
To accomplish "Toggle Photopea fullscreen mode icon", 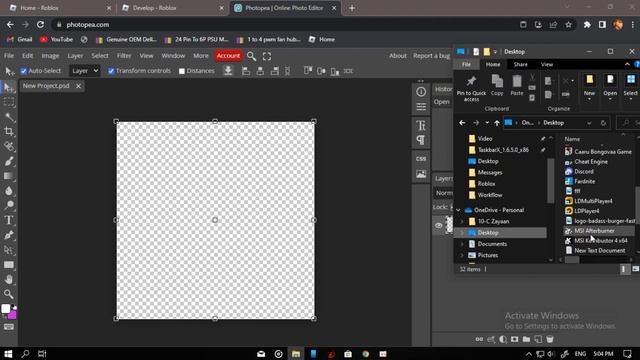I will point(267,56).
